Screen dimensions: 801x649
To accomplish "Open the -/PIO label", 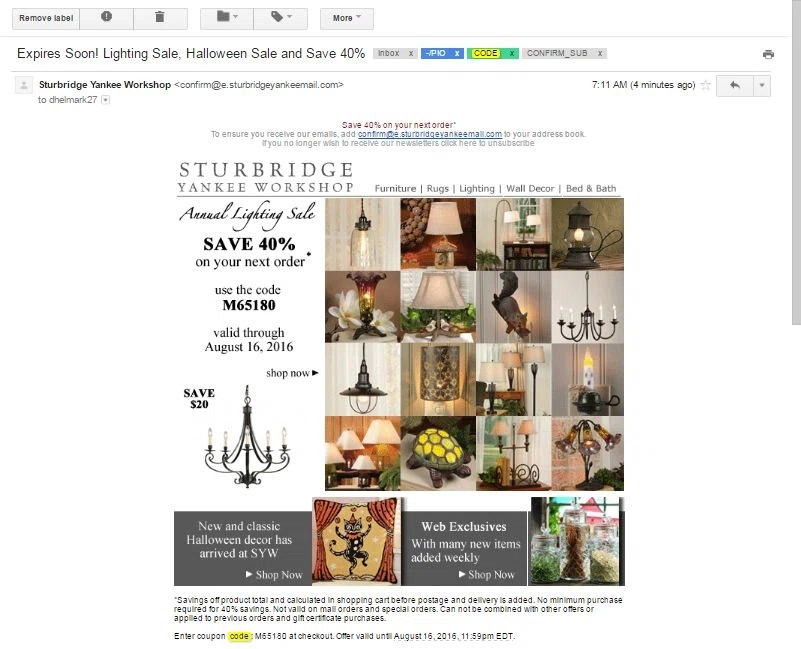I will (x=436, y=53).
